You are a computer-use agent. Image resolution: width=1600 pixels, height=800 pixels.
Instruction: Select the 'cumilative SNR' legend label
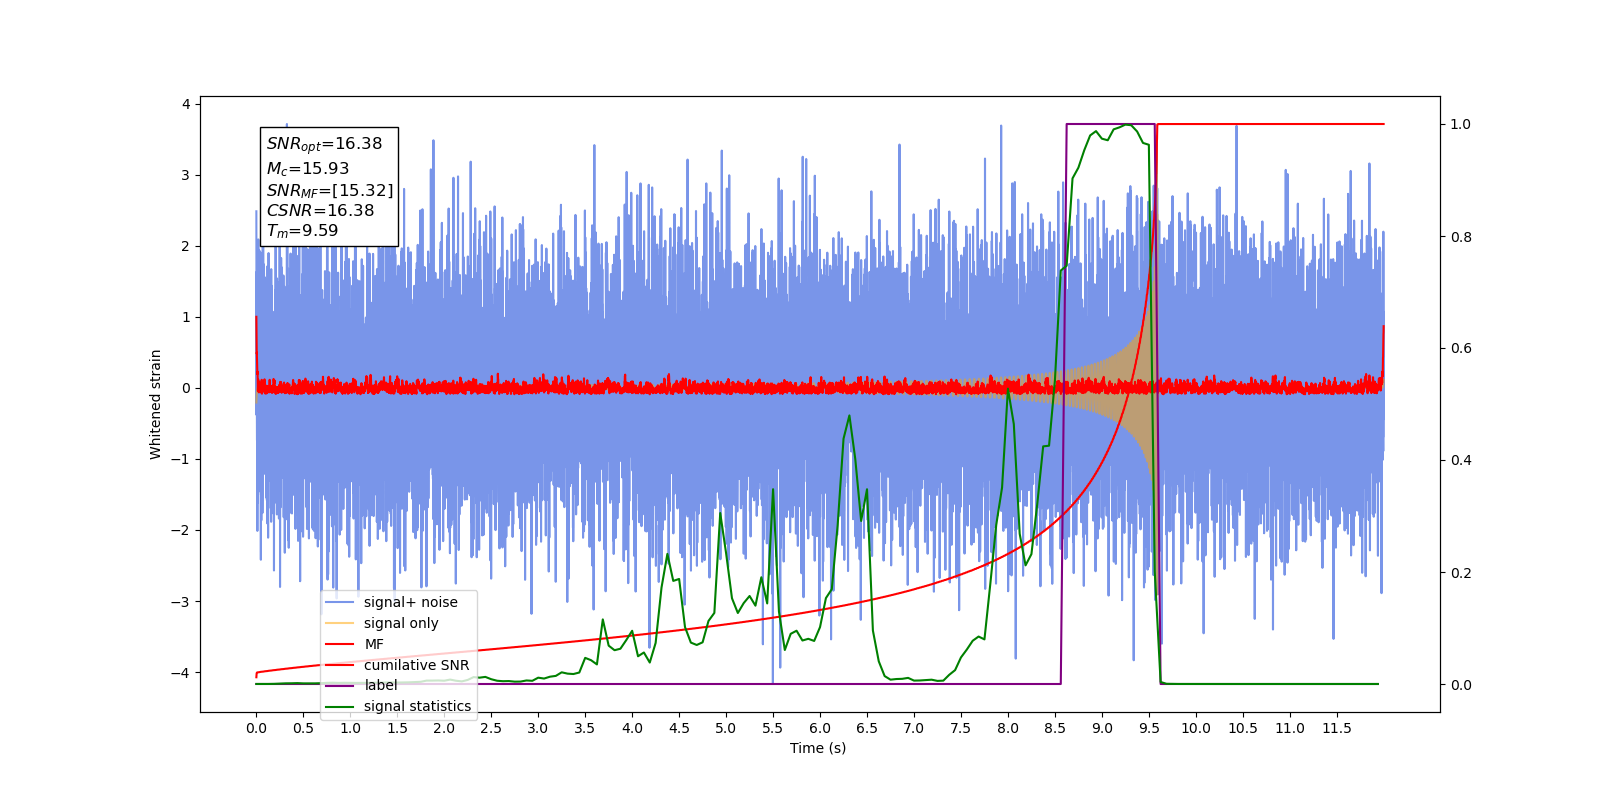click(416, 665)
